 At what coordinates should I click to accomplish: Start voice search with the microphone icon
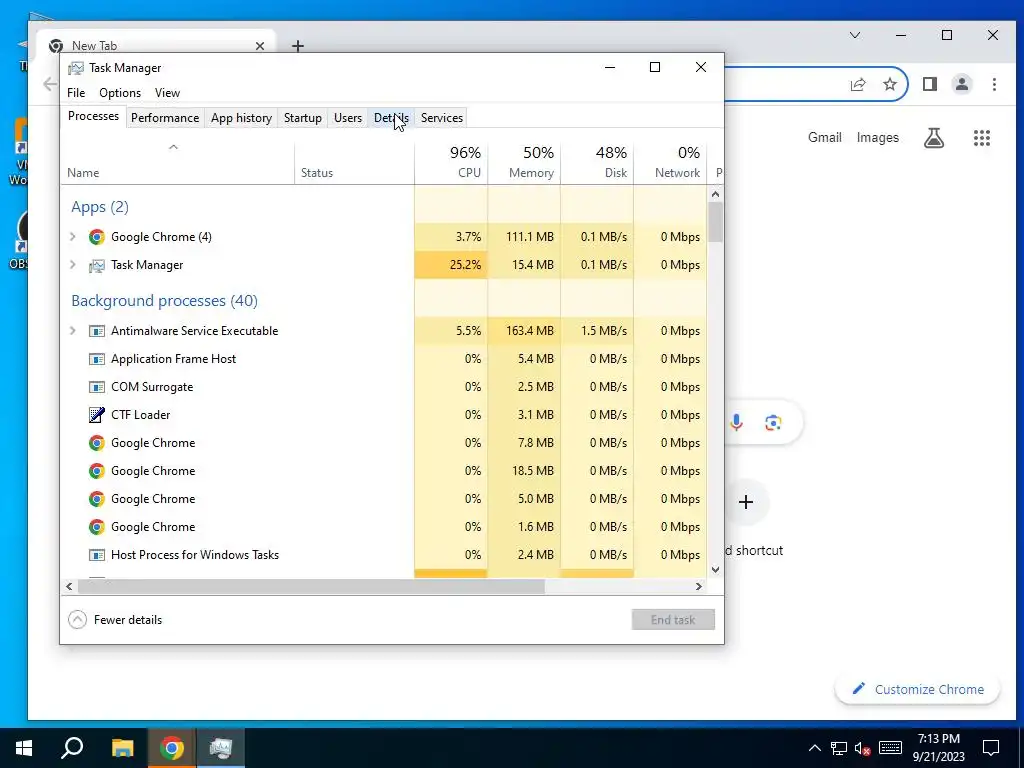coord(736,423)
